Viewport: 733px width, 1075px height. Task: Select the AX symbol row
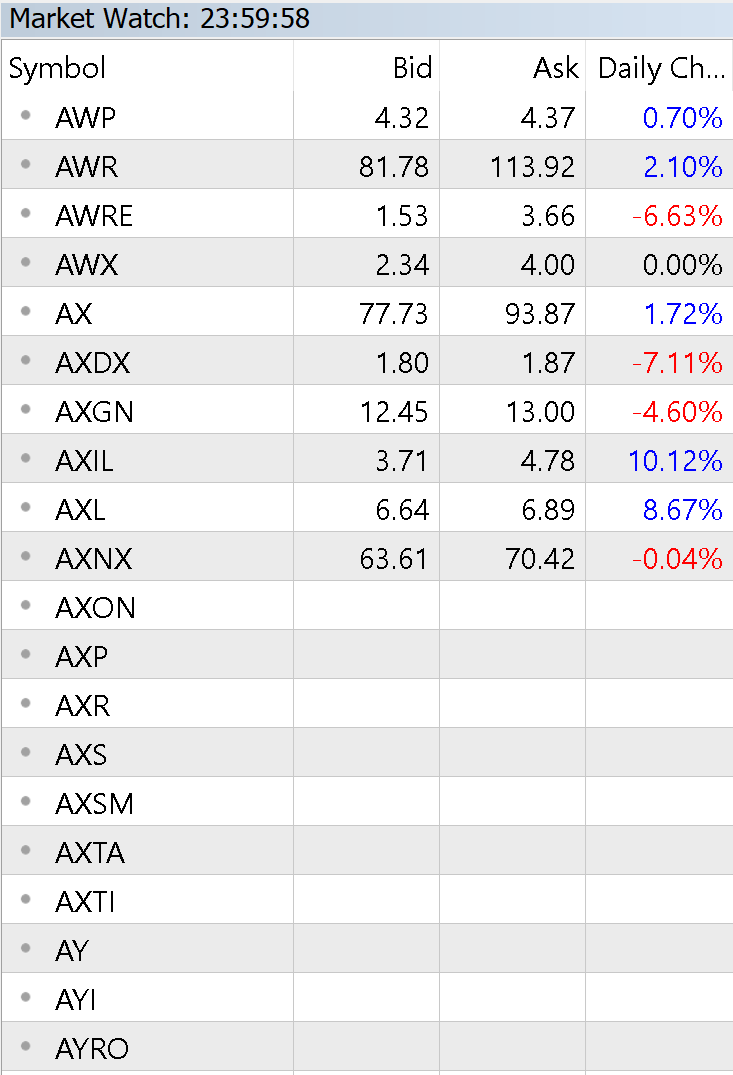click(x=367, y=311)
